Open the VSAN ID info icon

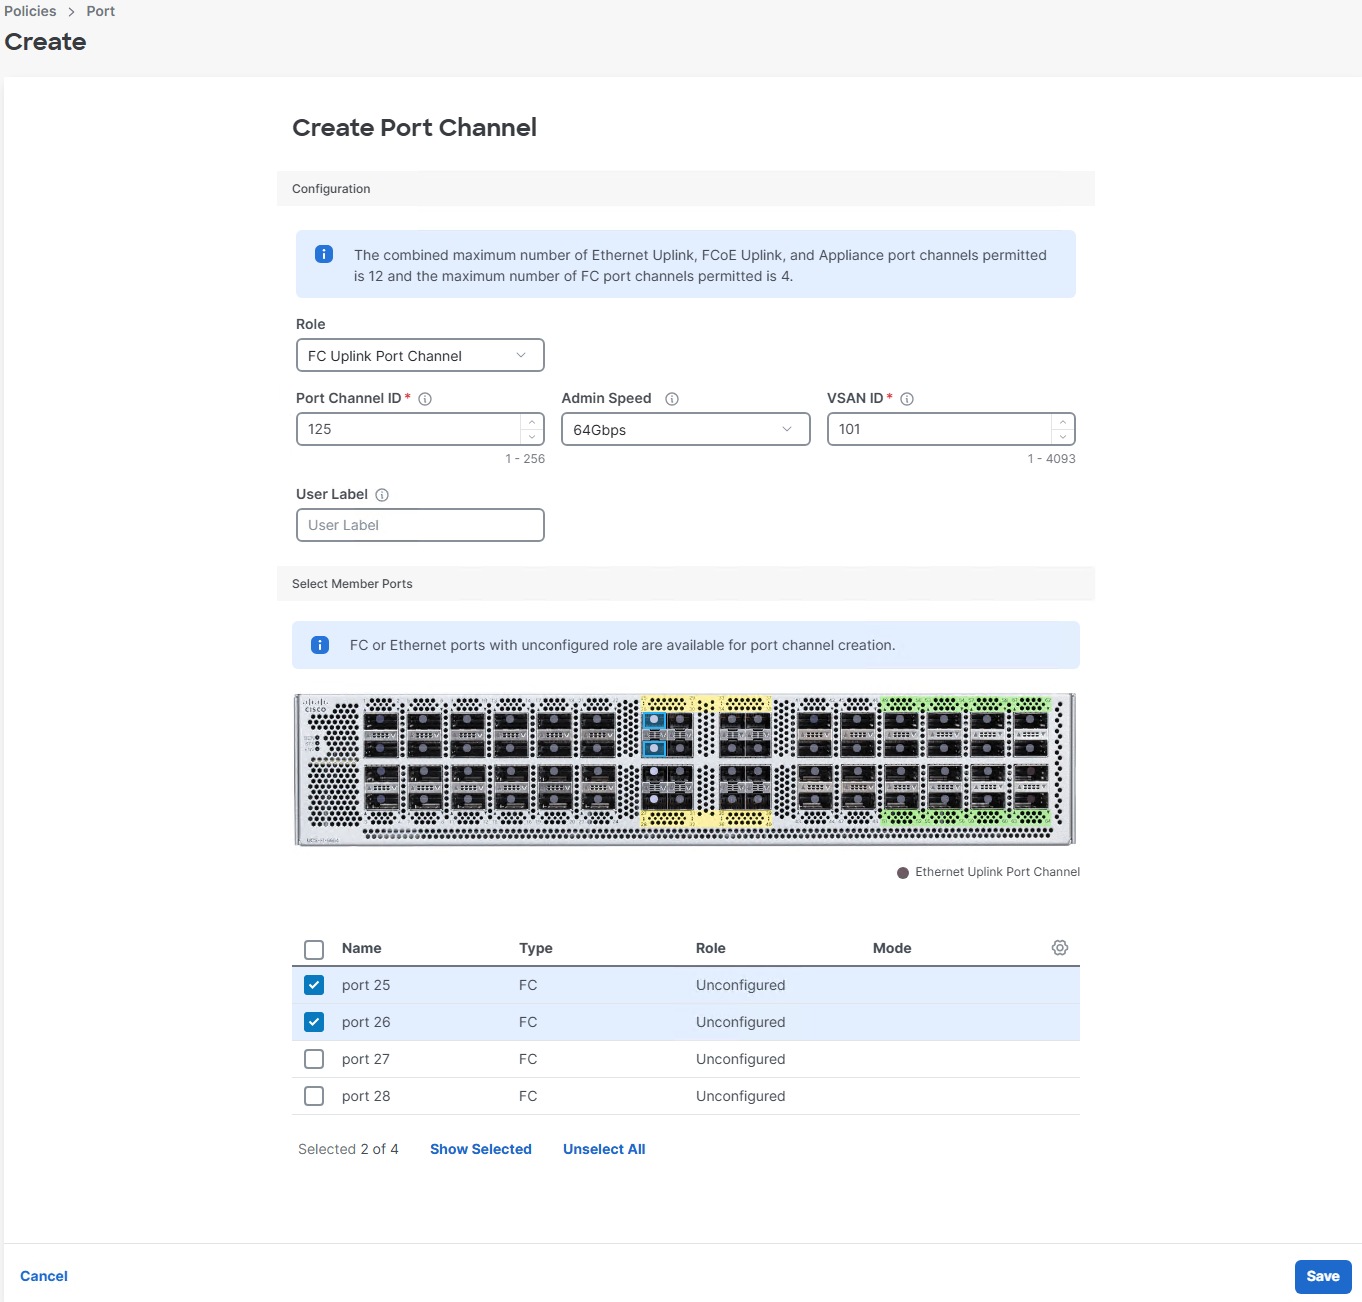click(x=907, y=399)
